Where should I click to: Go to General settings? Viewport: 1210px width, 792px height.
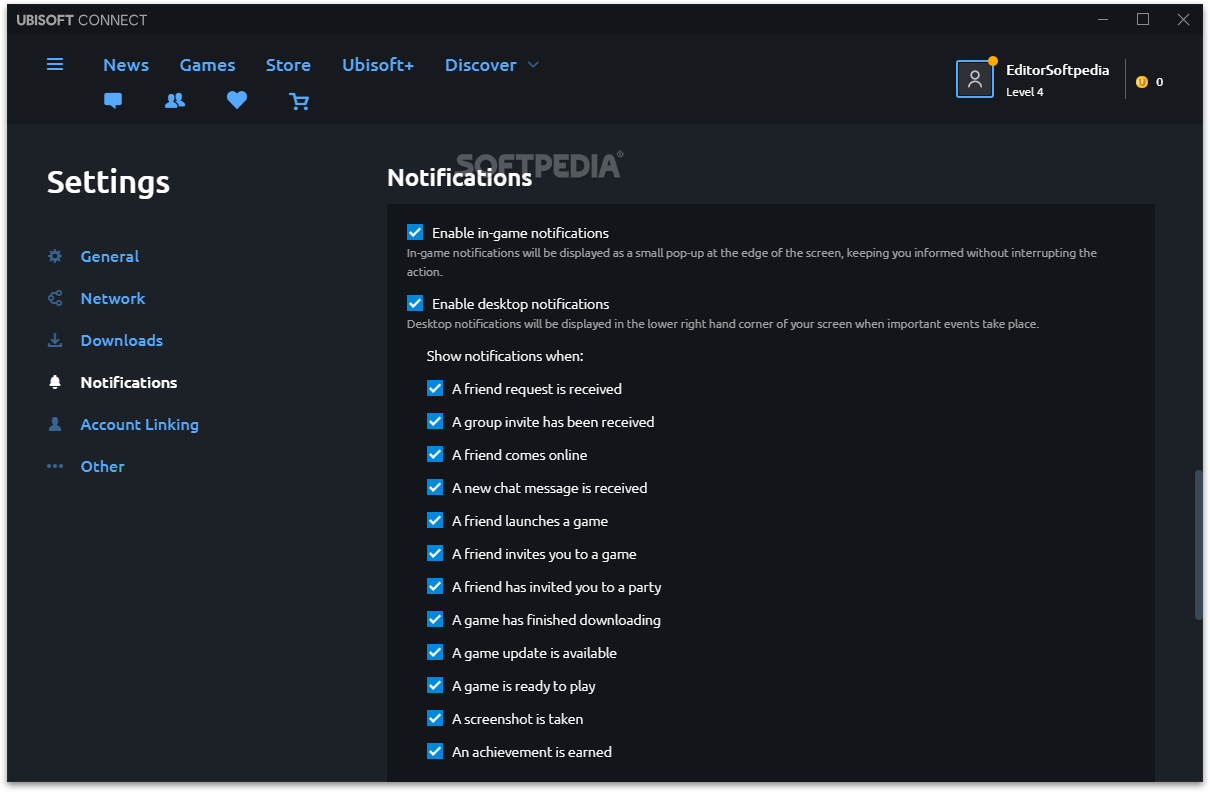point(110,256)
